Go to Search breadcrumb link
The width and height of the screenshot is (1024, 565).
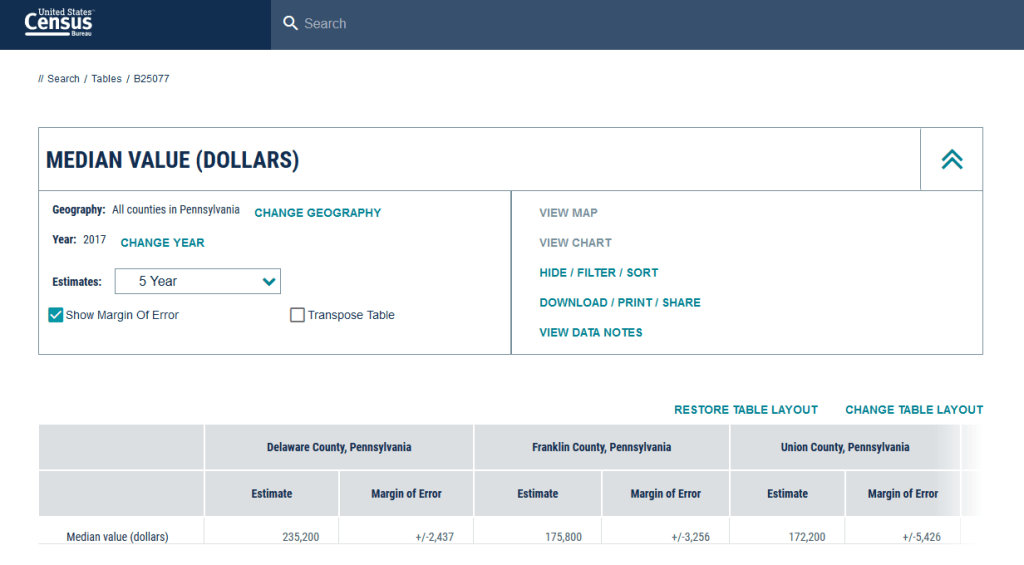(63, 79)
